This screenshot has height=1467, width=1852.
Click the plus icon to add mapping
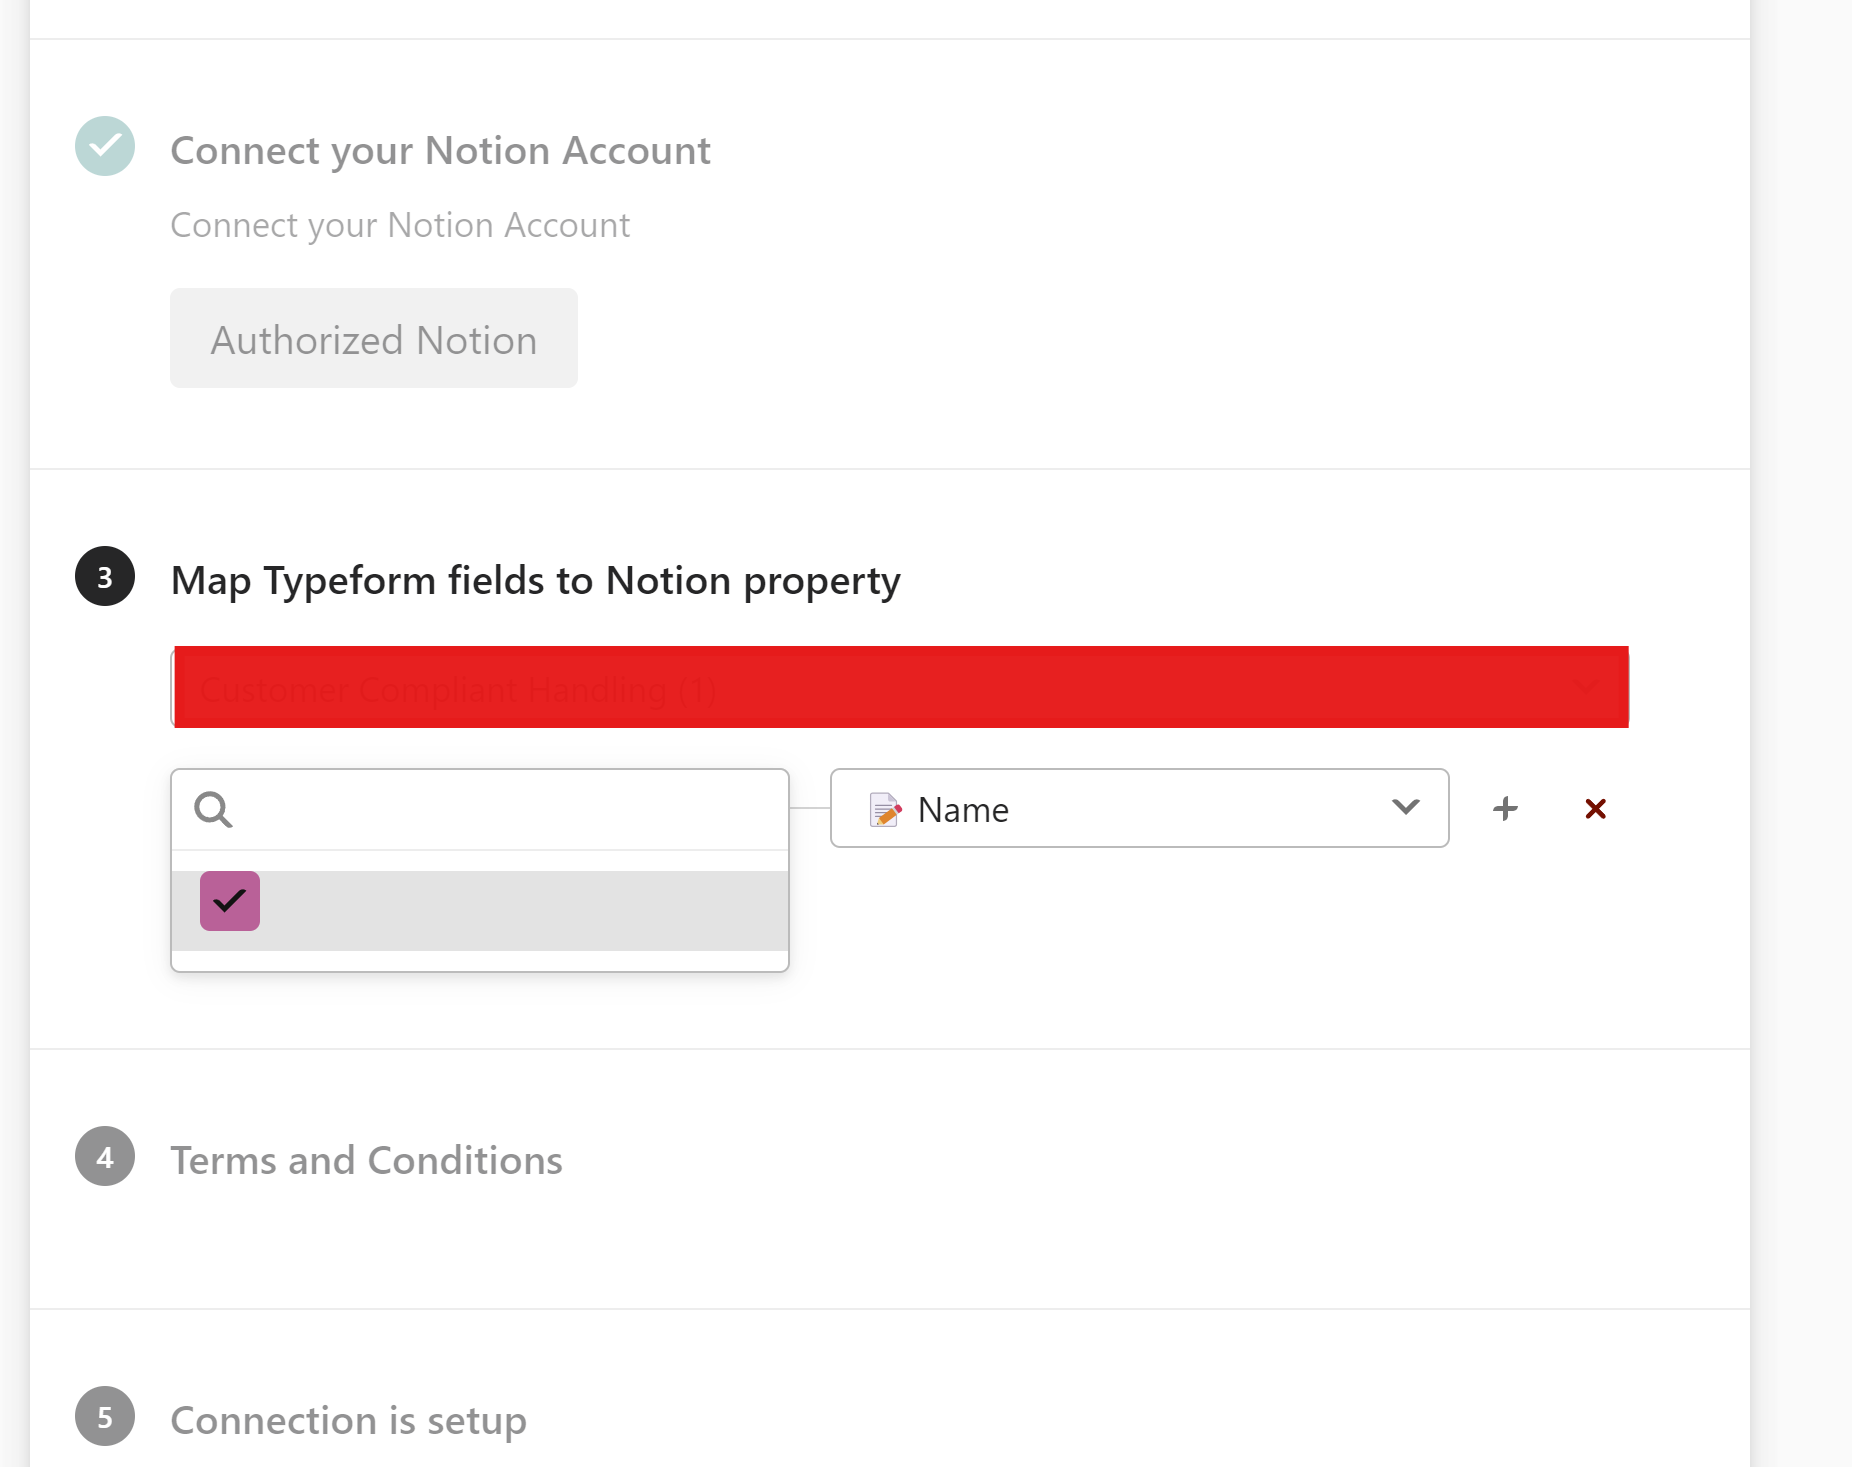(x=1505, y=808)
